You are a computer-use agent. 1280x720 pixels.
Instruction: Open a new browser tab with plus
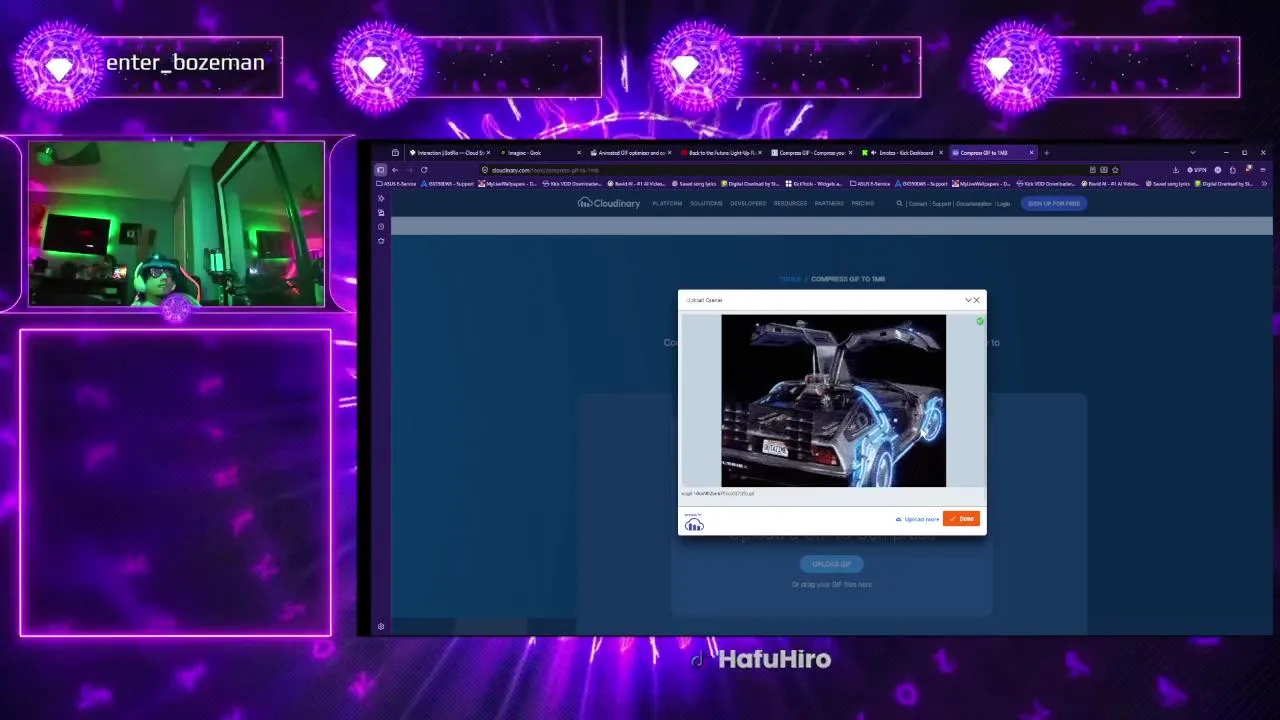pos(1046,153)
